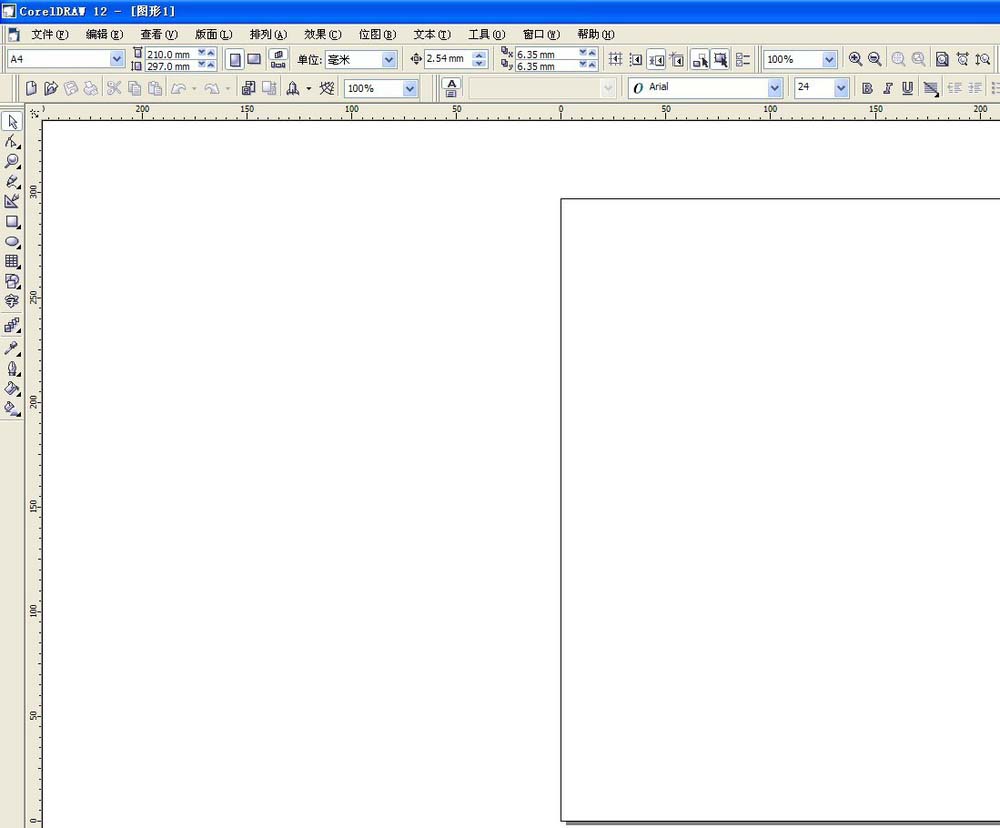This screenshot has height=828, width=1000.
Task: Select the Interactive Blend tool
Action: [x=12, y=326]
